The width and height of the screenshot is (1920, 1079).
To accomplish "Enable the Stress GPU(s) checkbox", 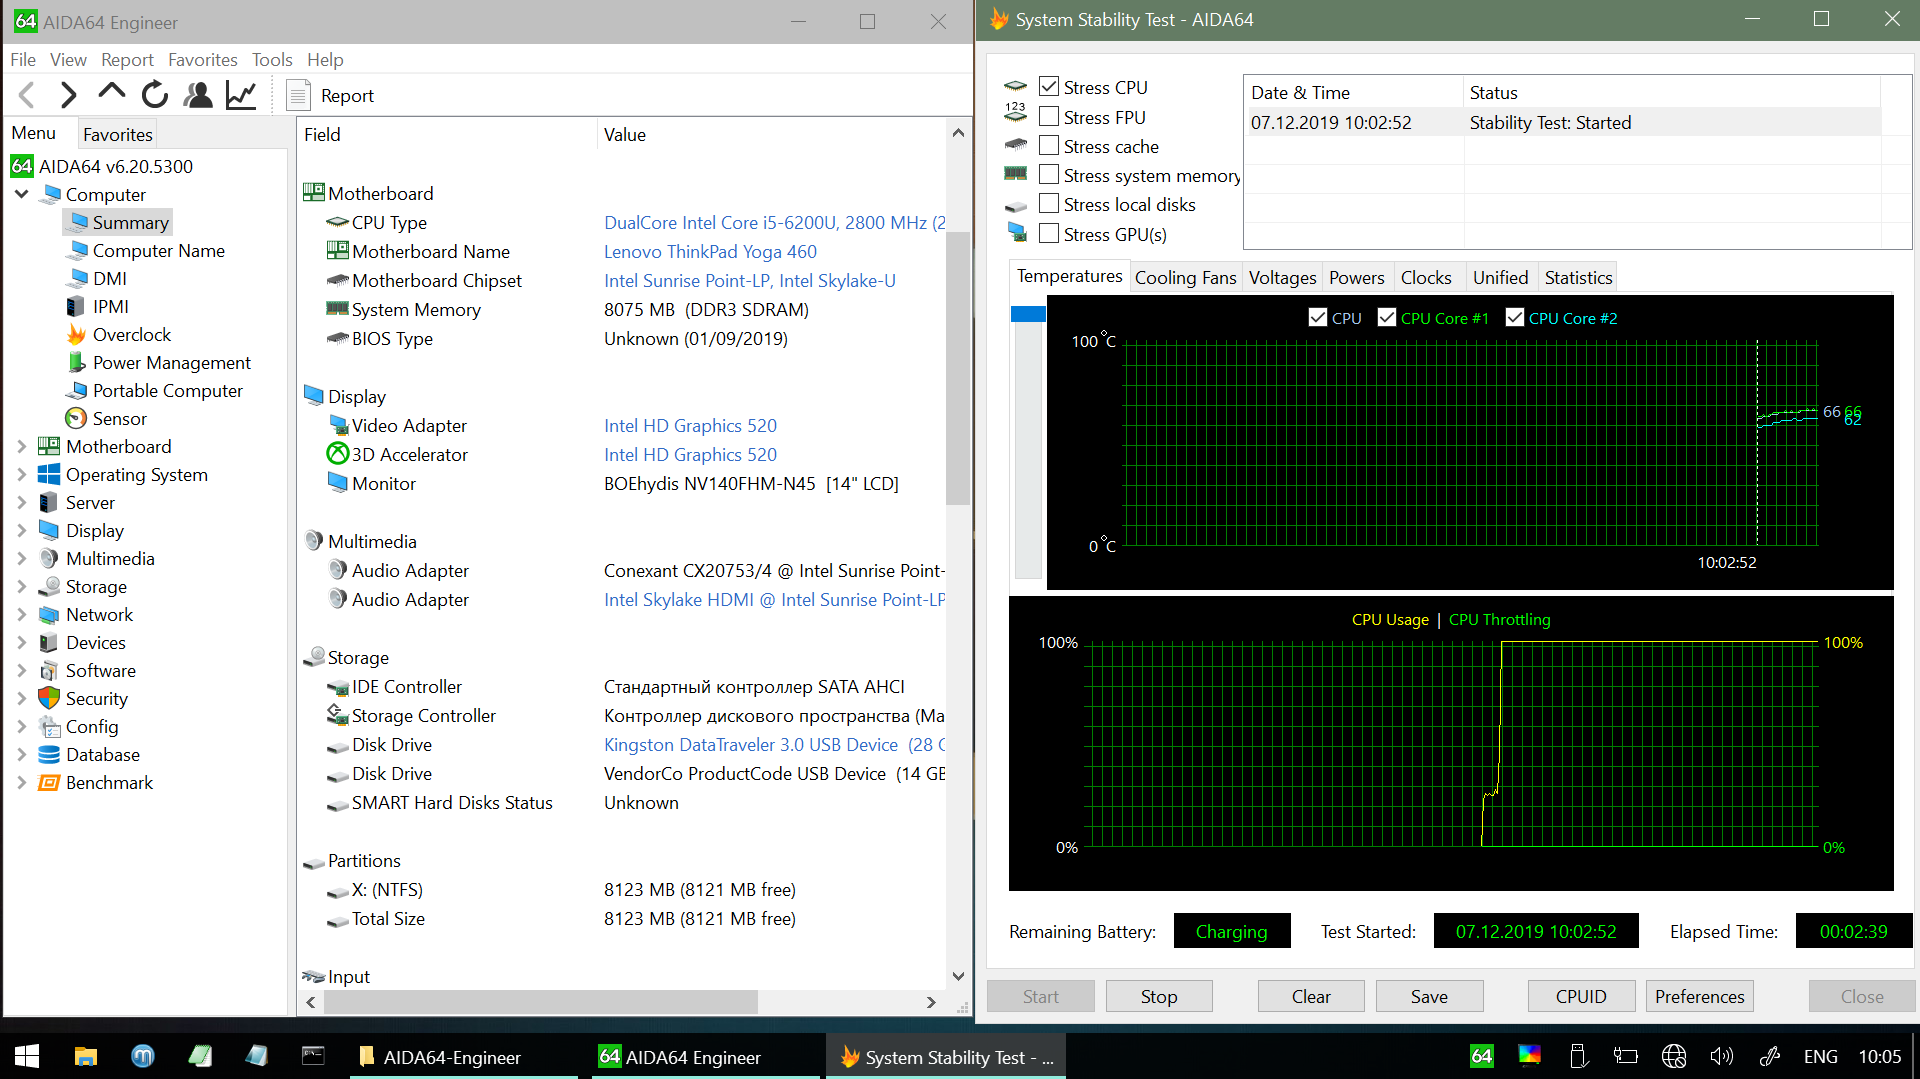I will coord(1049,234).
